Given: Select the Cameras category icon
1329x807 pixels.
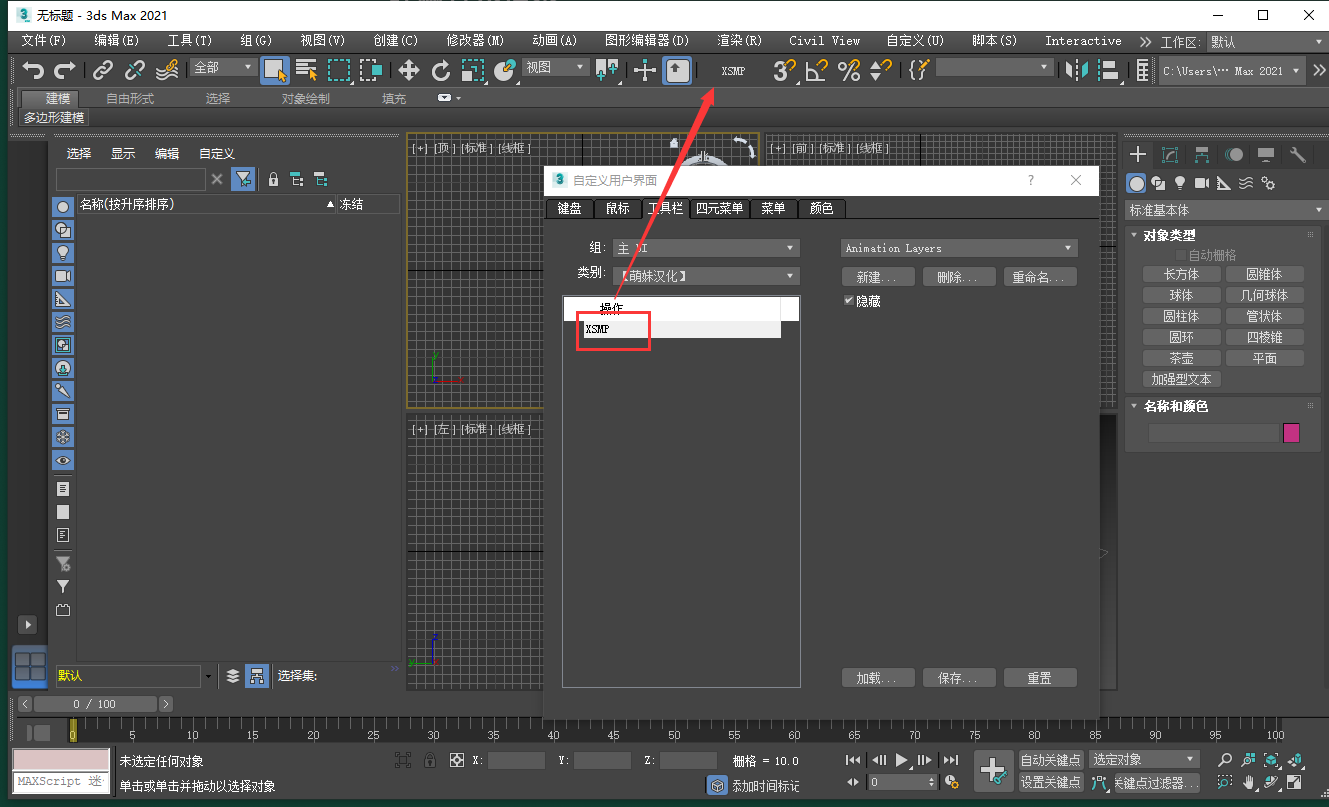Looking at the screenshot, I should (x=1202, y=183).
